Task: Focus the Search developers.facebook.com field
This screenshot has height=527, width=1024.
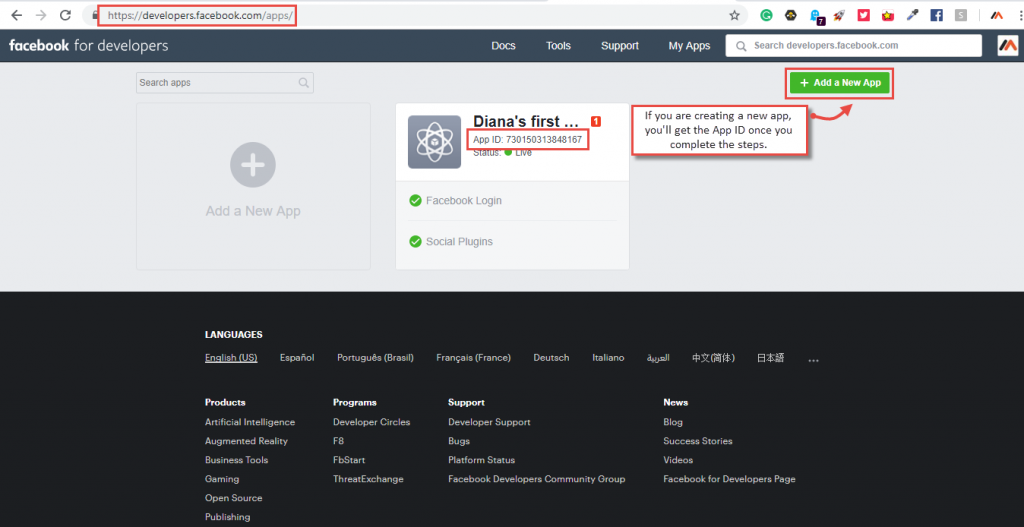Action: (x=854, y=46)
